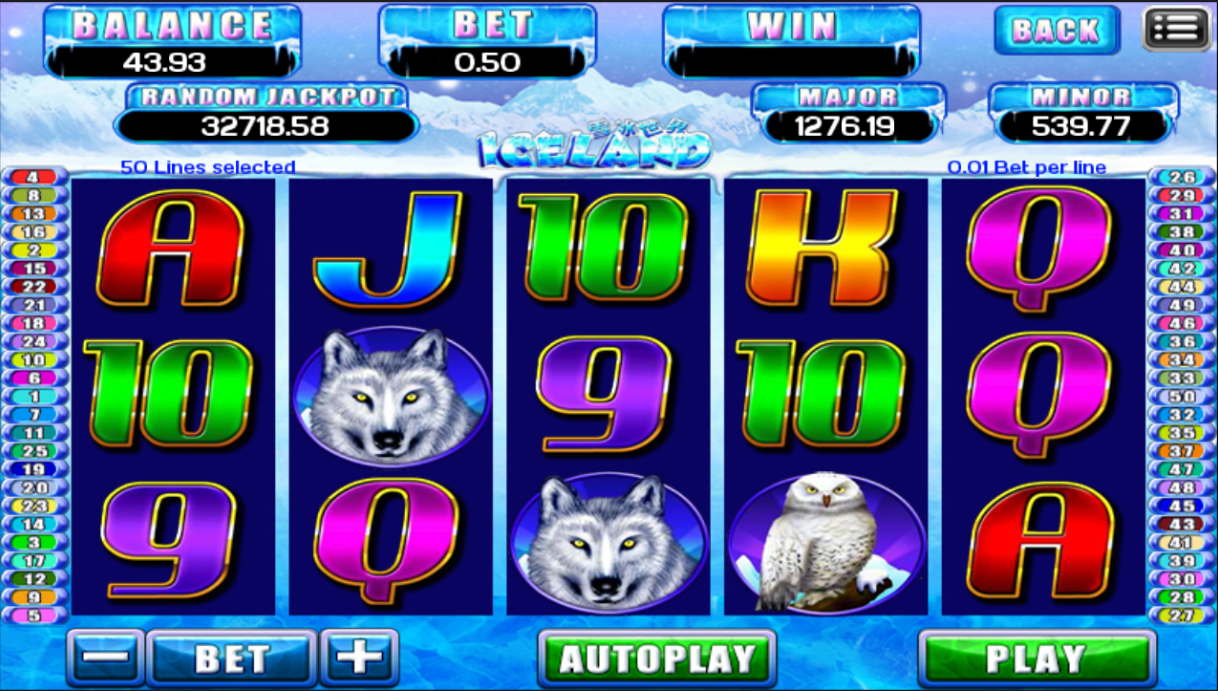The height and width of the screenshot is (691, 1218).
Task: Start Autoplay mode
Action: point(657,659)
